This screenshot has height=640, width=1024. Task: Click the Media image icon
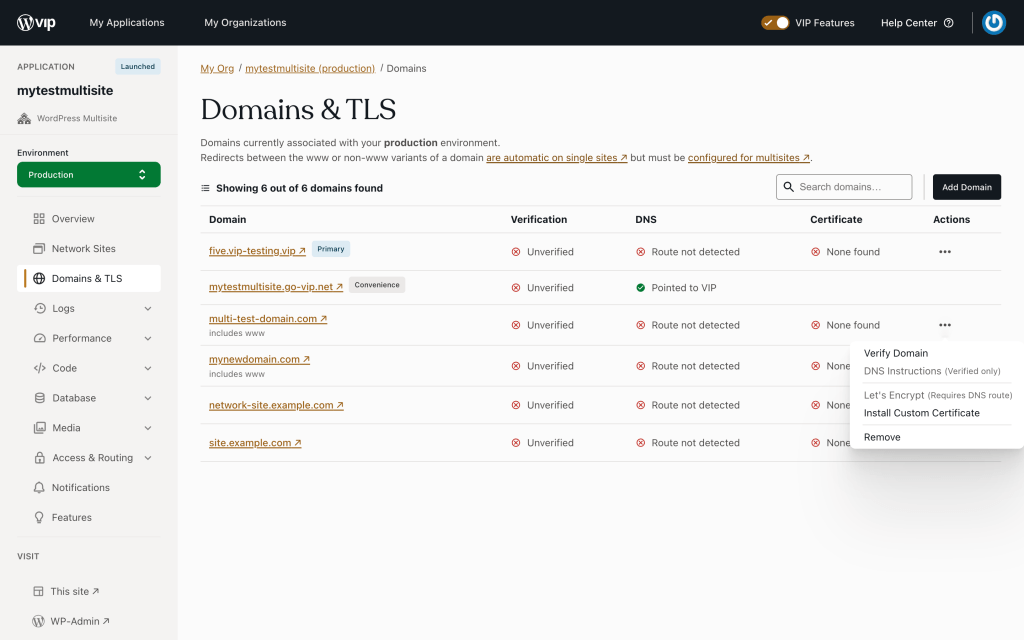click(x=40, y=428)
